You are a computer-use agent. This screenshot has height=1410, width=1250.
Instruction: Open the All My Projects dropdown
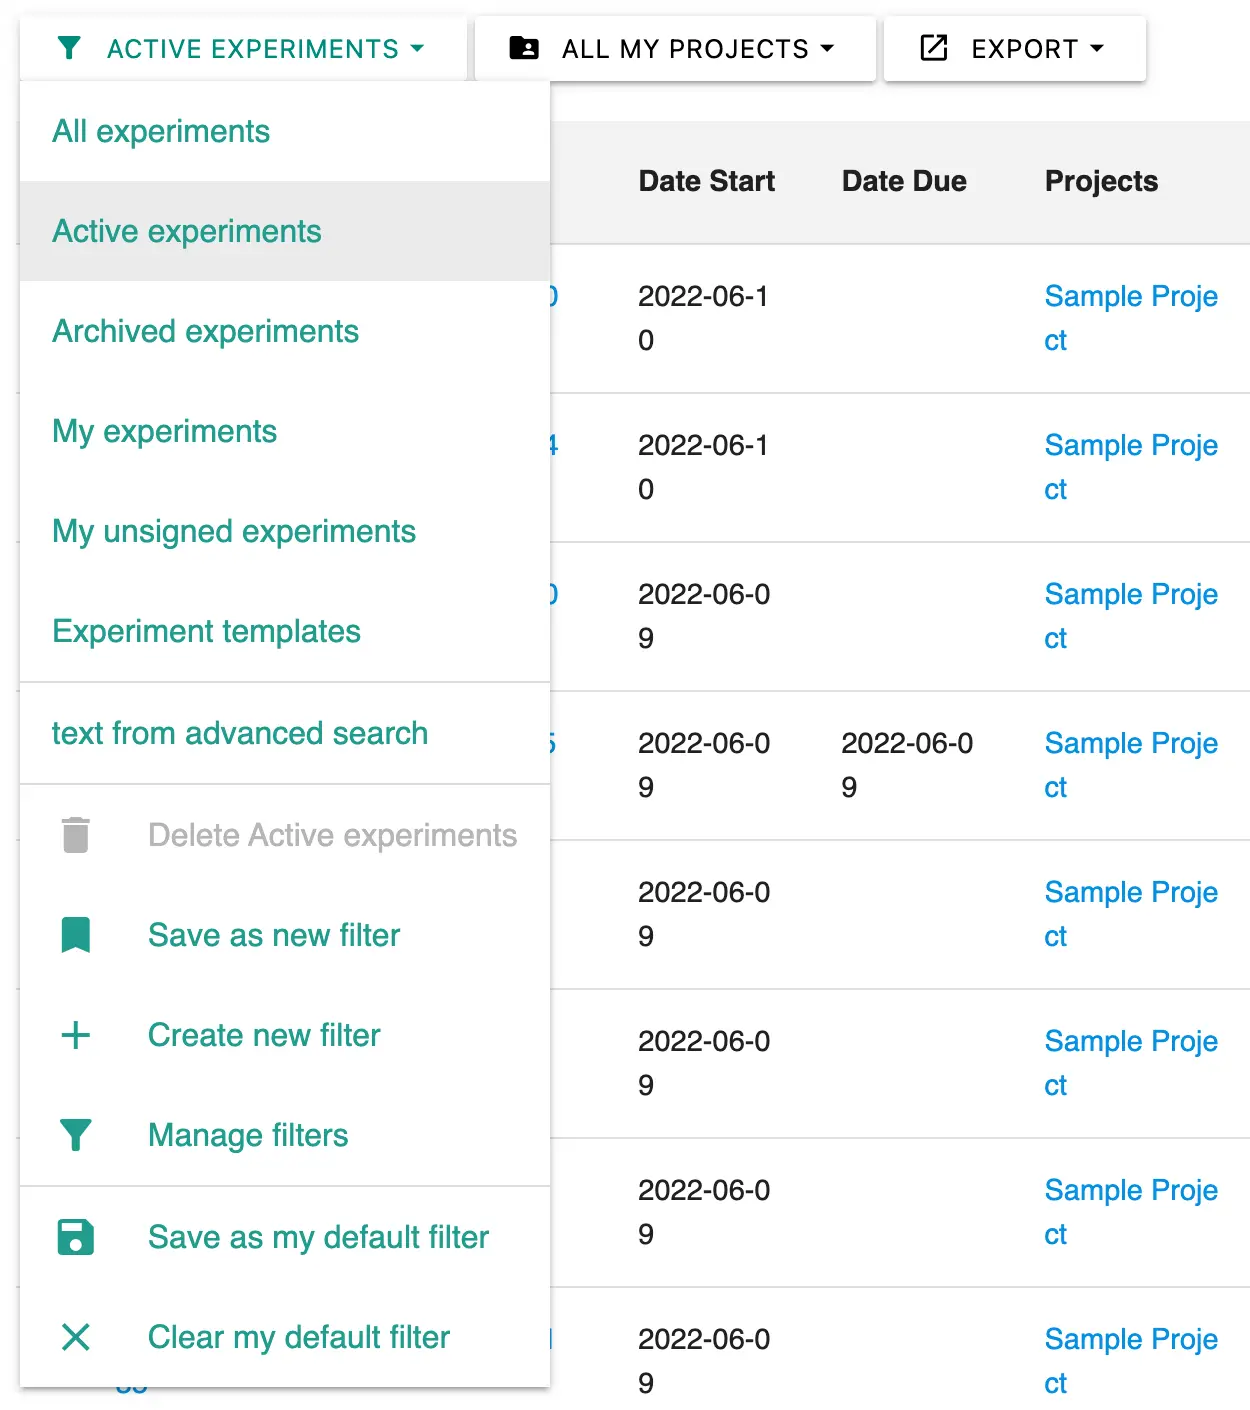coord(675,48)
